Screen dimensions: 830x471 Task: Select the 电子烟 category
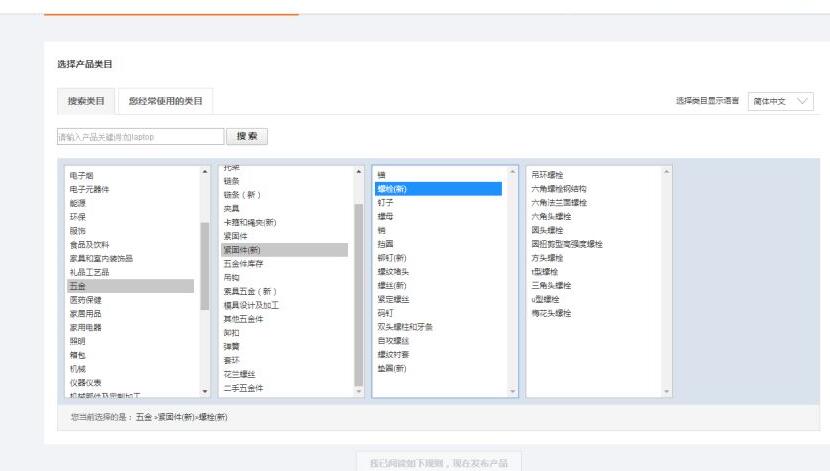(82, 175)
